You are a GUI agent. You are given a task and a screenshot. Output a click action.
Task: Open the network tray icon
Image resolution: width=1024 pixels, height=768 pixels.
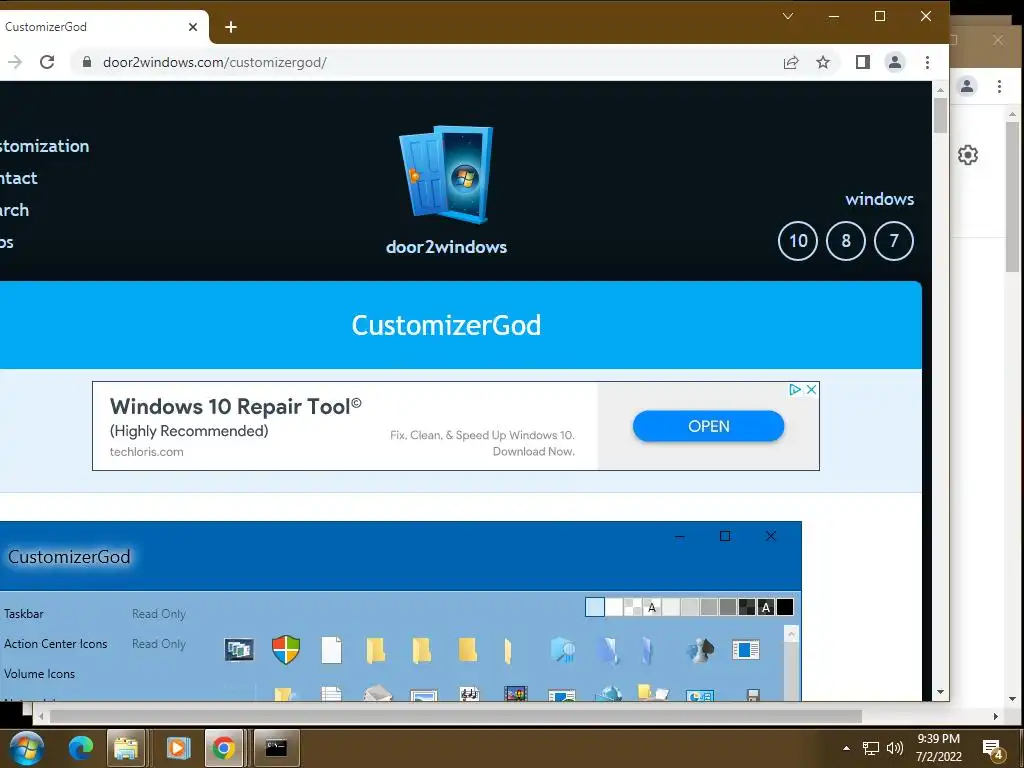871,748
